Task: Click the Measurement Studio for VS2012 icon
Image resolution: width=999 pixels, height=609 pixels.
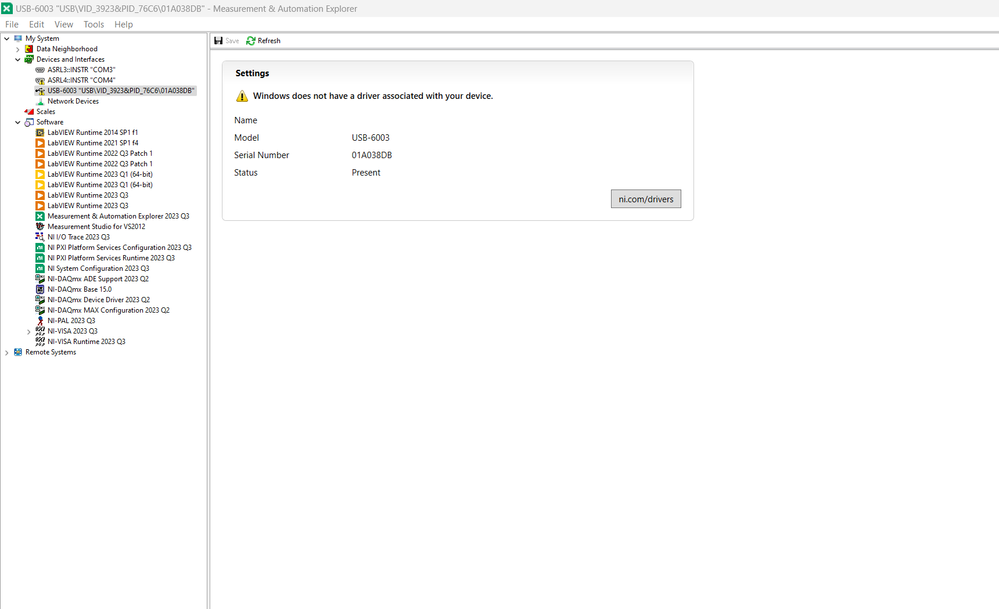Action: [40, 227]
